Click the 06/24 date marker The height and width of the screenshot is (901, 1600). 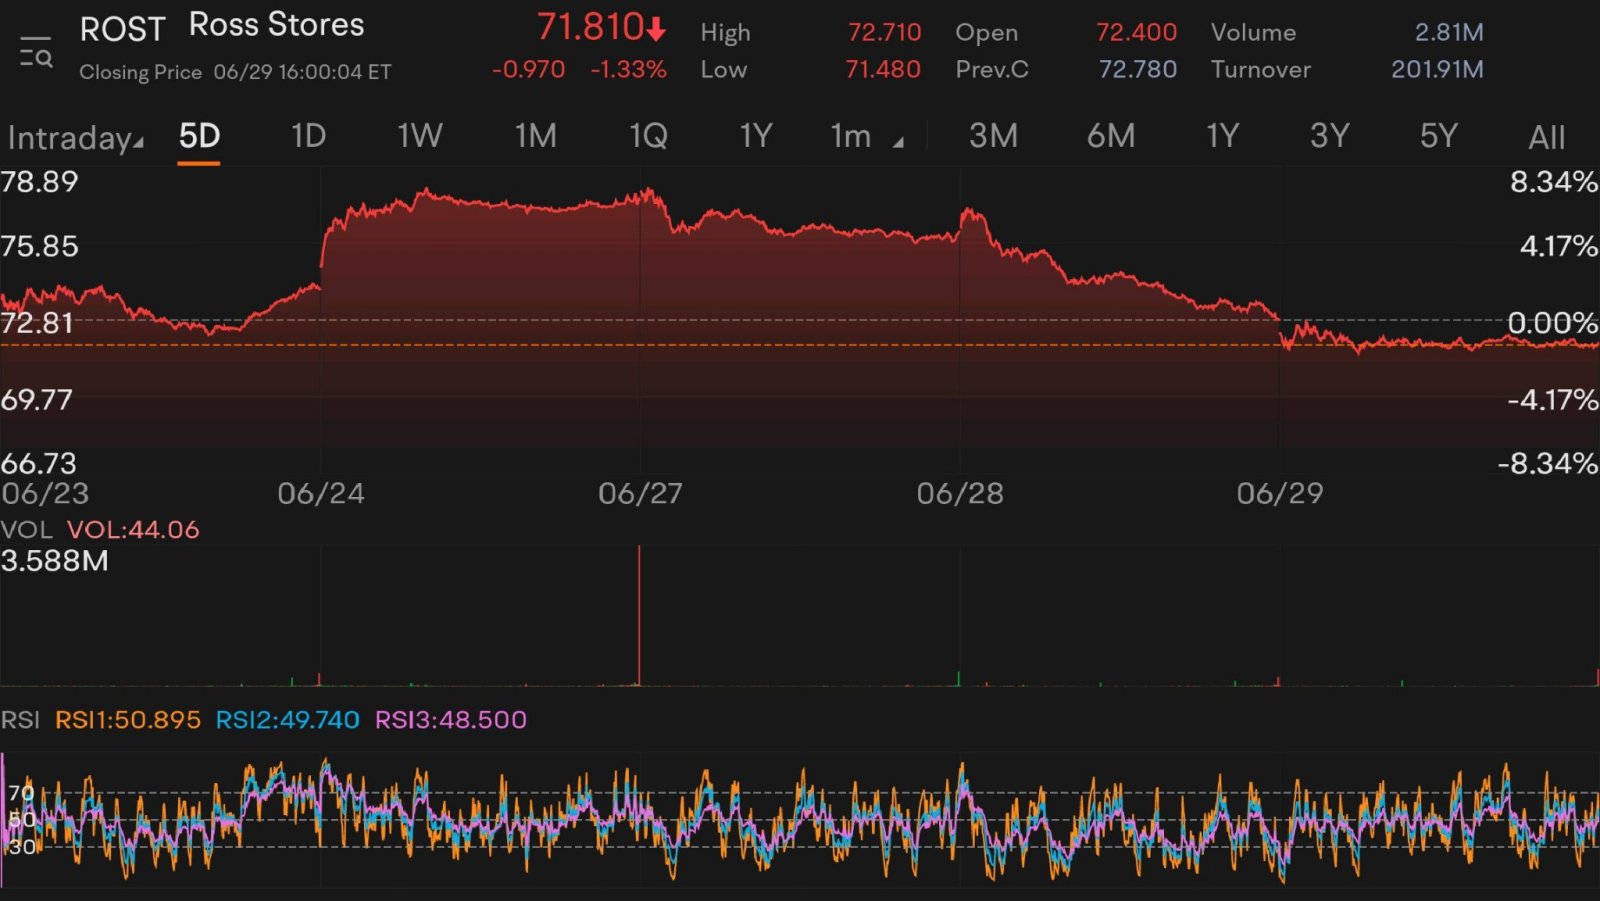point(321,494)
